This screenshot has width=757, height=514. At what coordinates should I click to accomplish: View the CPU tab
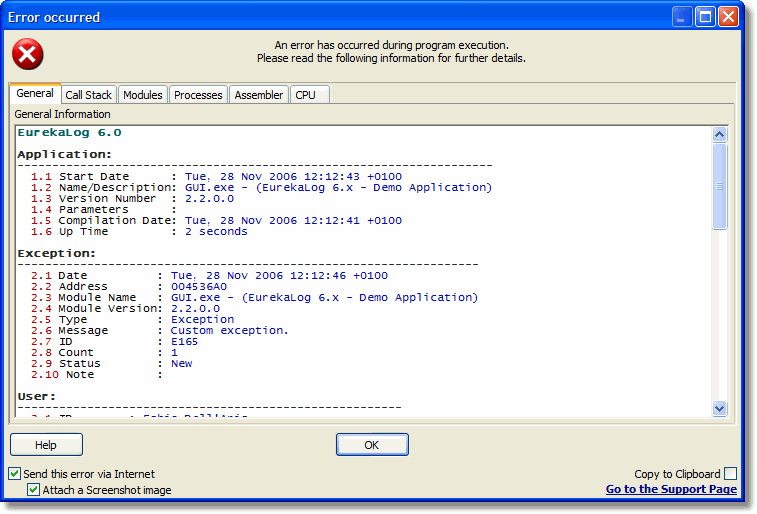coord(309,95)
